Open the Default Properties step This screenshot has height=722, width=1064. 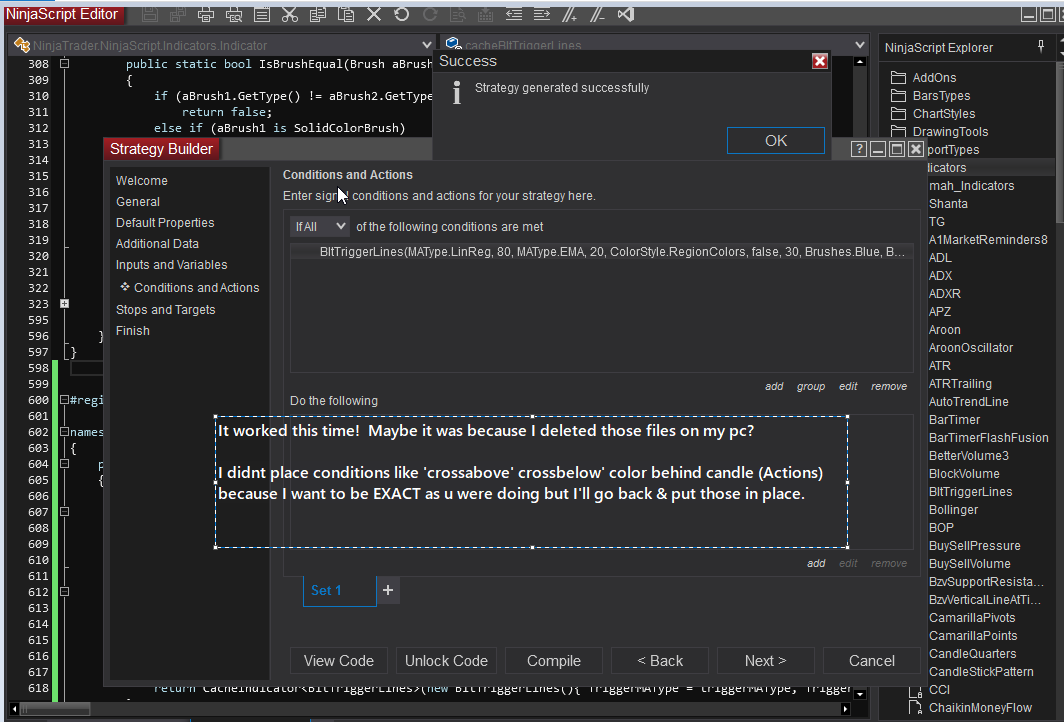[165, 223]
